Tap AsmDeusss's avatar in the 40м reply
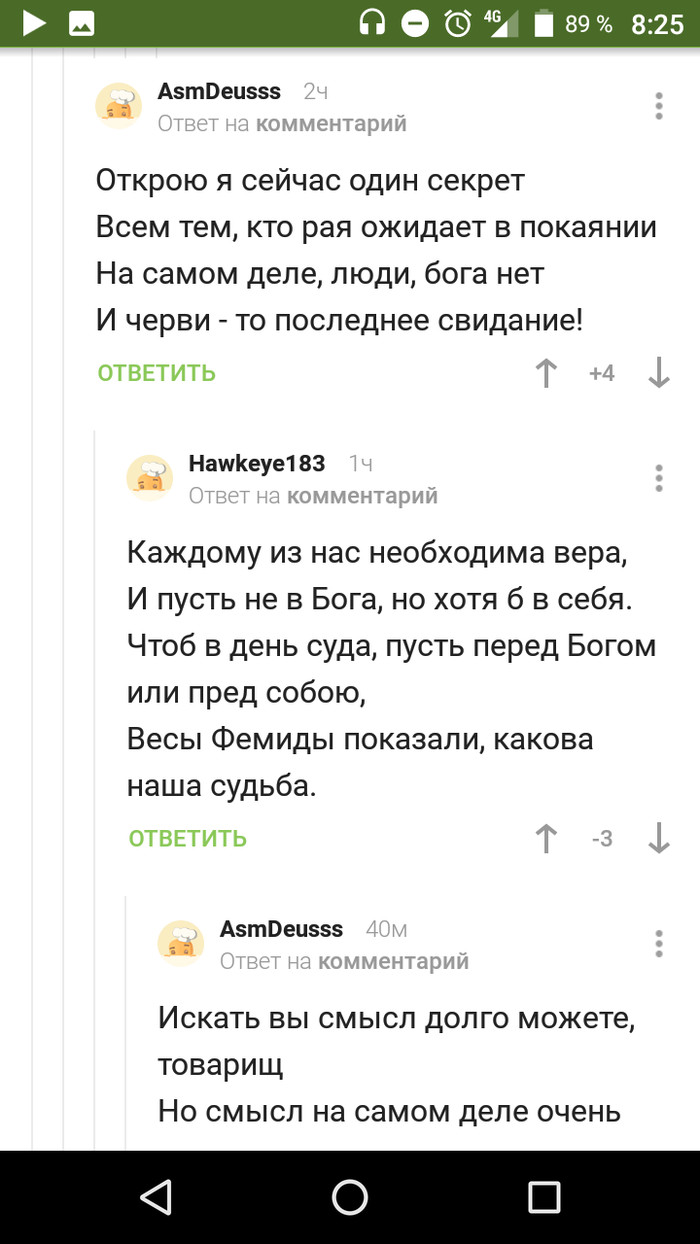Image resolution: width=700 pixels, height=1244 pixels. 181,944
